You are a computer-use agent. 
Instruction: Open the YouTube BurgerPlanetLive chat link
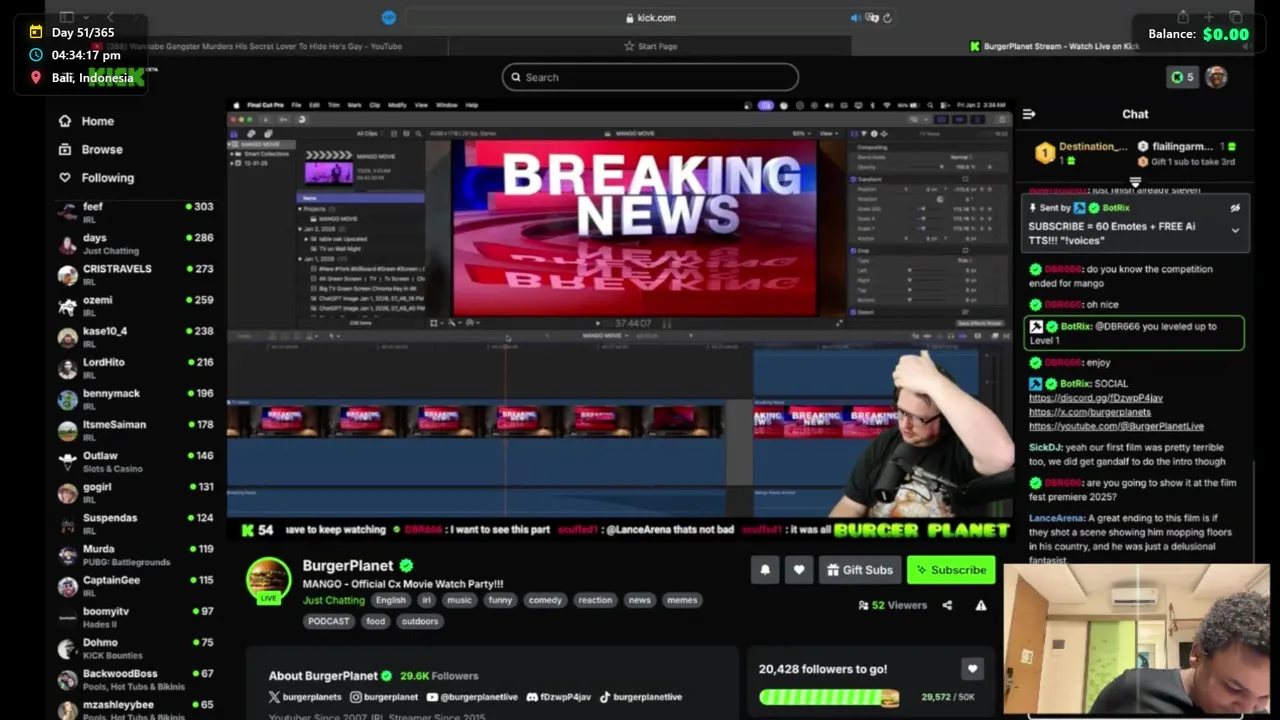click(1116, 426)
